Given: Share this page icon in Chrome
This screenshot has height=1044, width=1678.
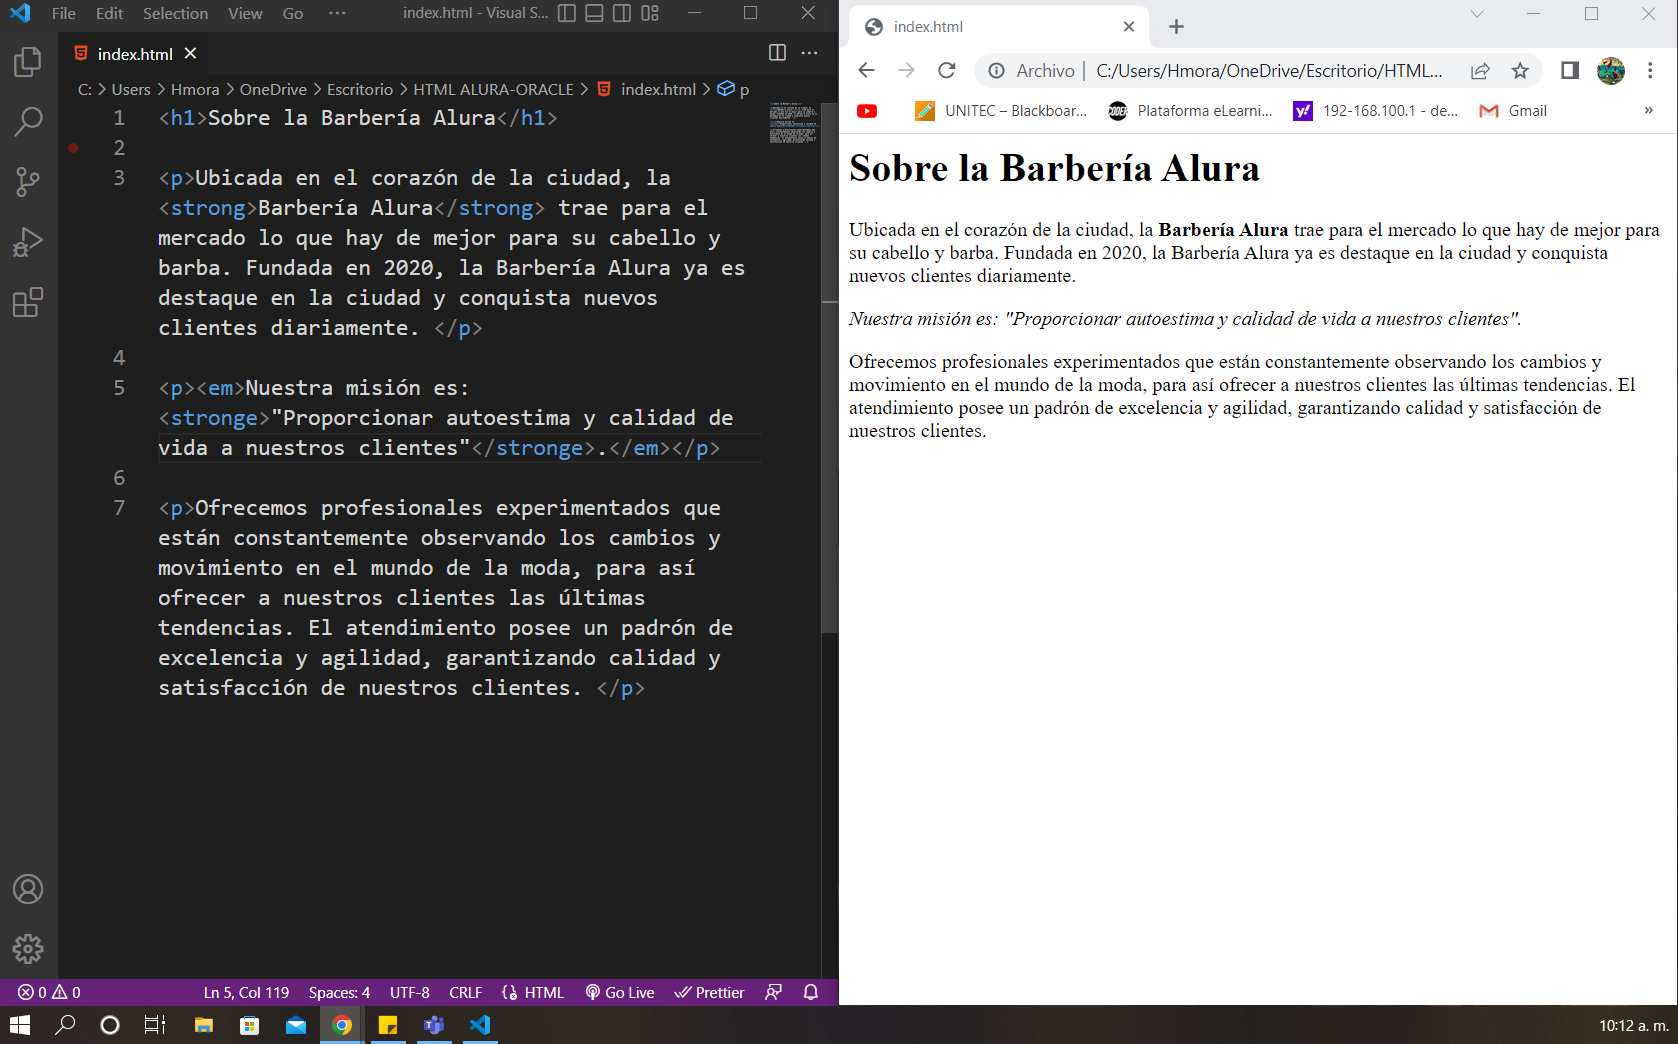Looking at the screenshot, I should coord(1480,70).
